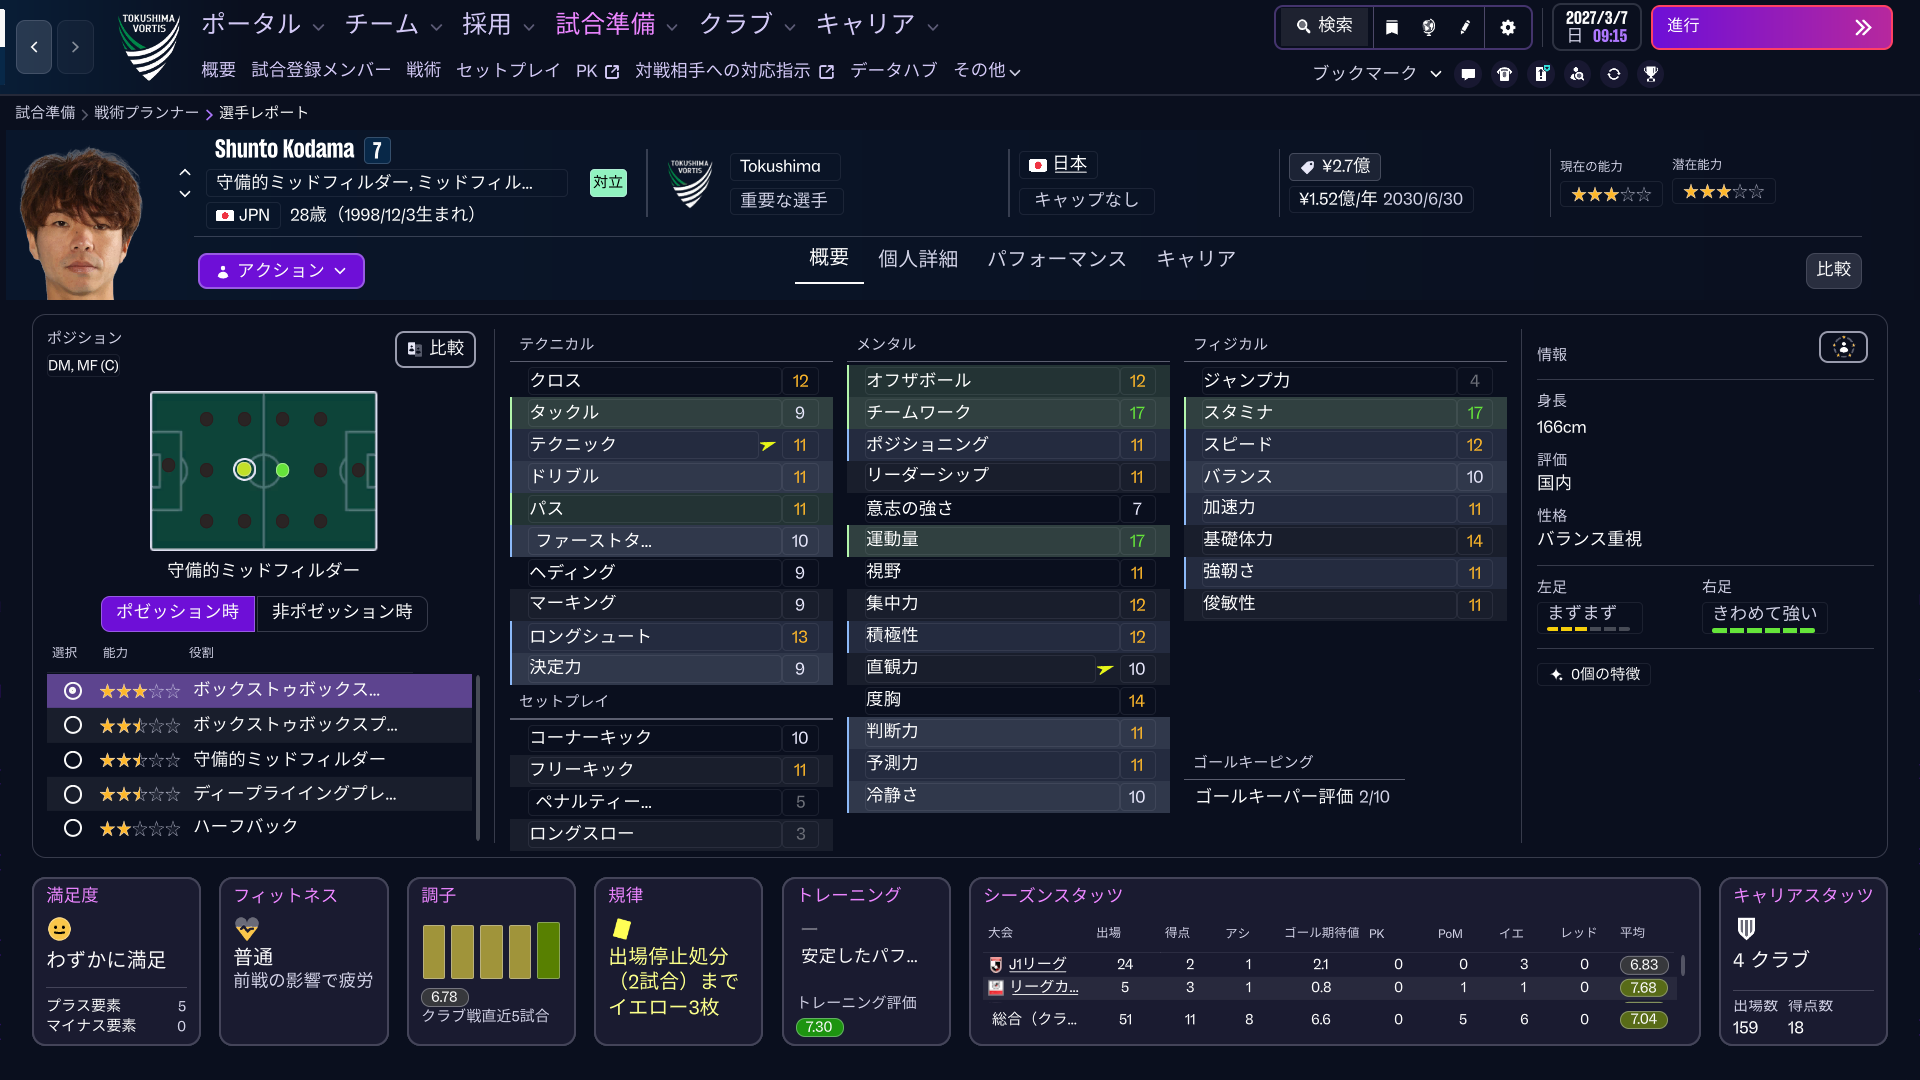Screen dimensions: 1920x1080
Task: Switch to 個人詳細 tab
Action: pyautogui.click(x=917, y=259)
